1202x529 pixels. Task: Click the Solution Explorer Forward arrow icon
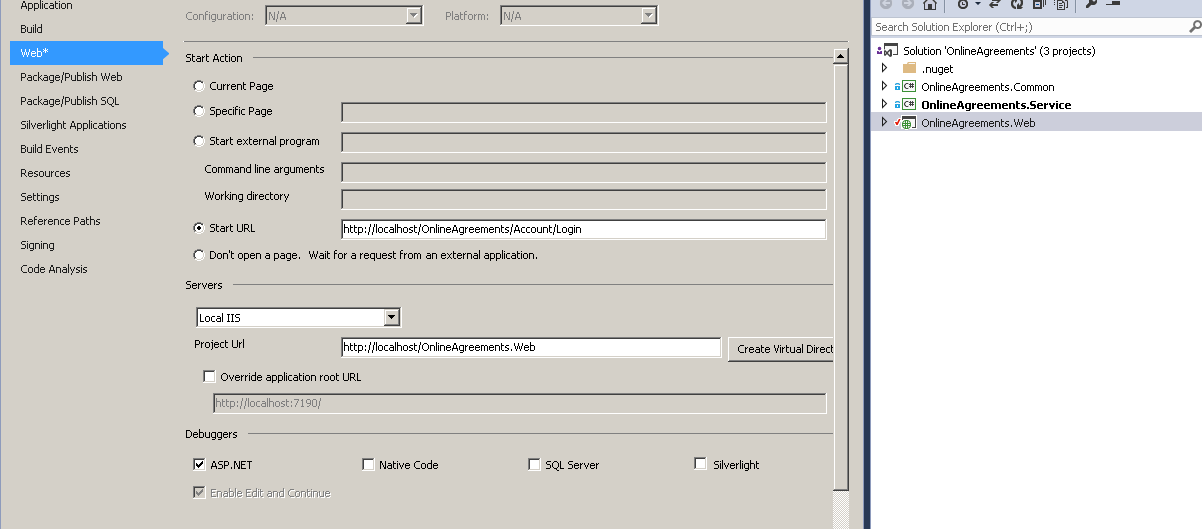[x=907, y=4]
